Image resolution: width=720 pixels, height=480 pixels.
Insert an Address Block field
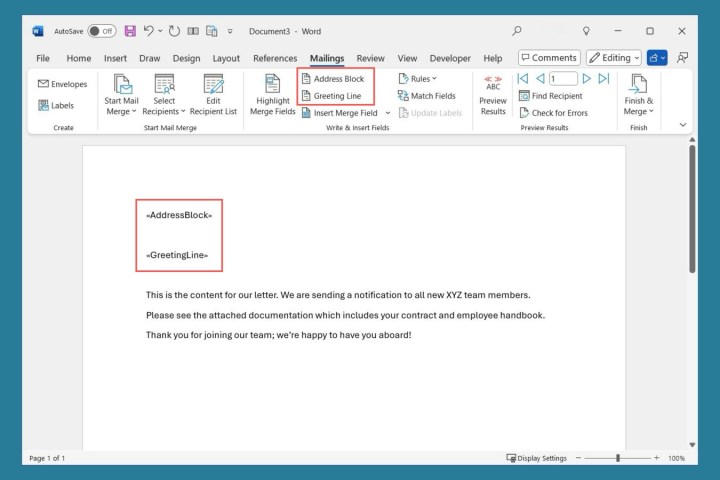click(x=333, y=79)
